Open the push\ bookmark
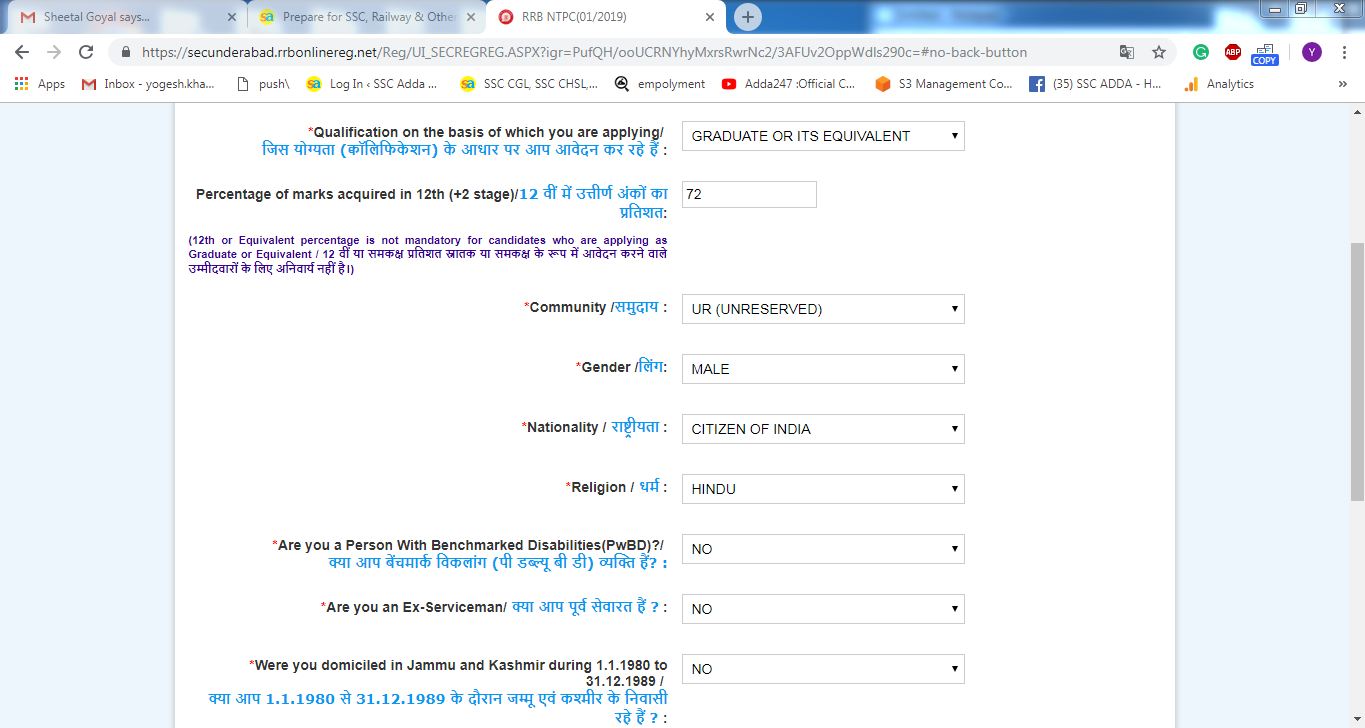Screen dimensions: 1365x728 point(262,84)
